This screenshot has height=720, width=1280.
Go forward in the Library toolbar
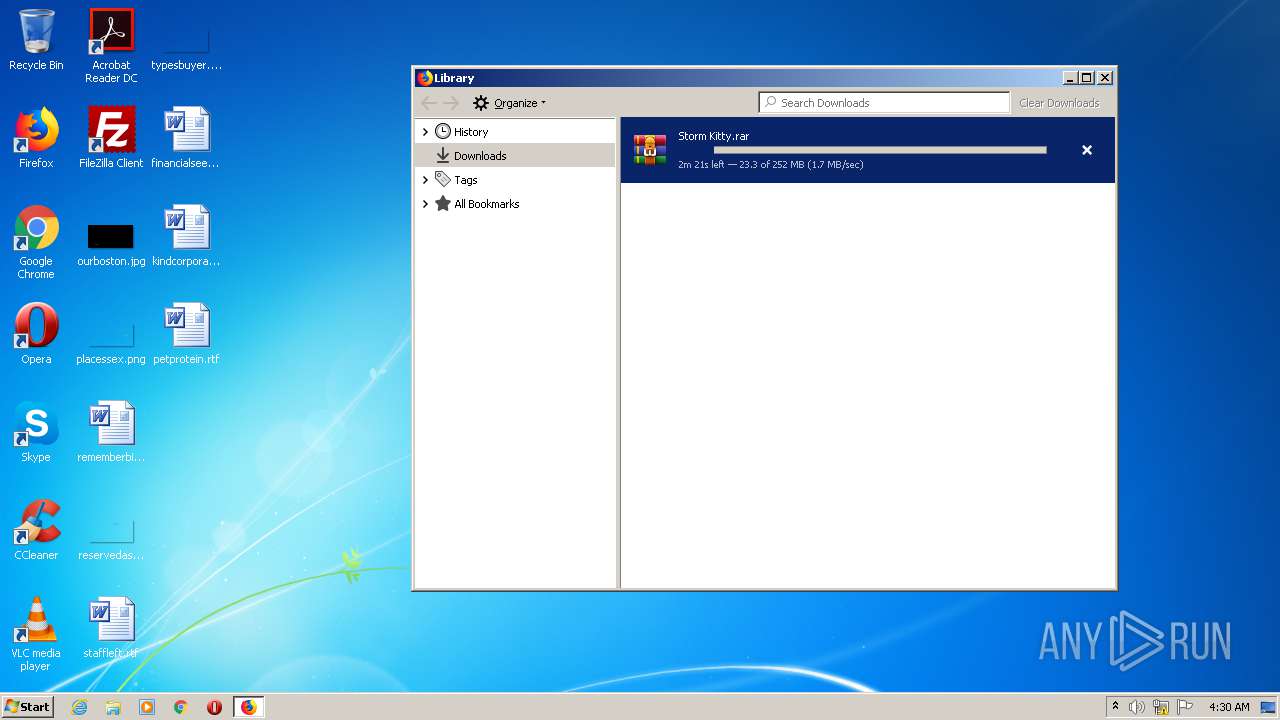click(451, 103)
